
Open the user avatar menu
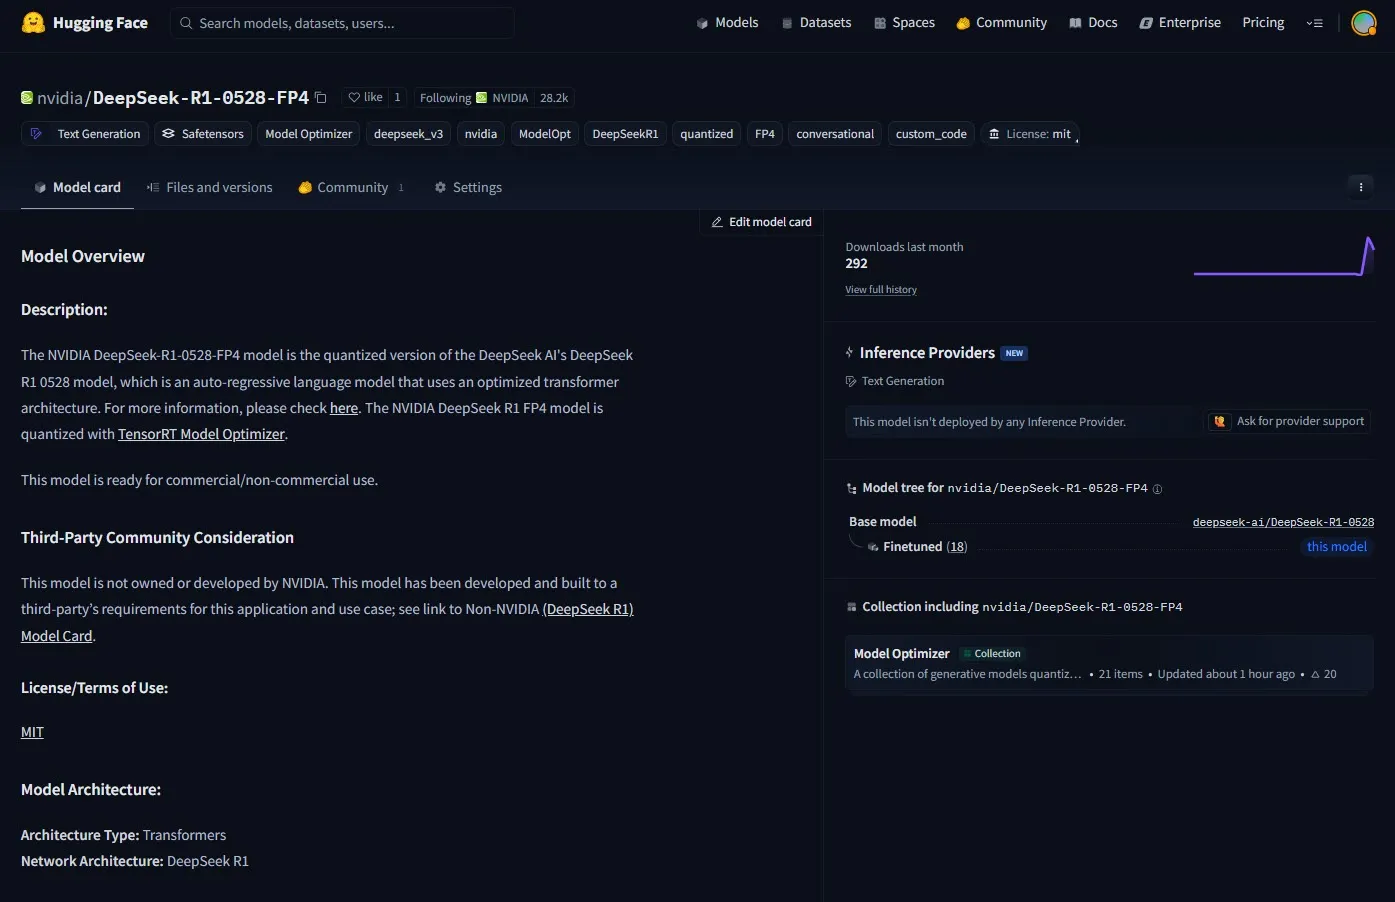(1363, 23)
